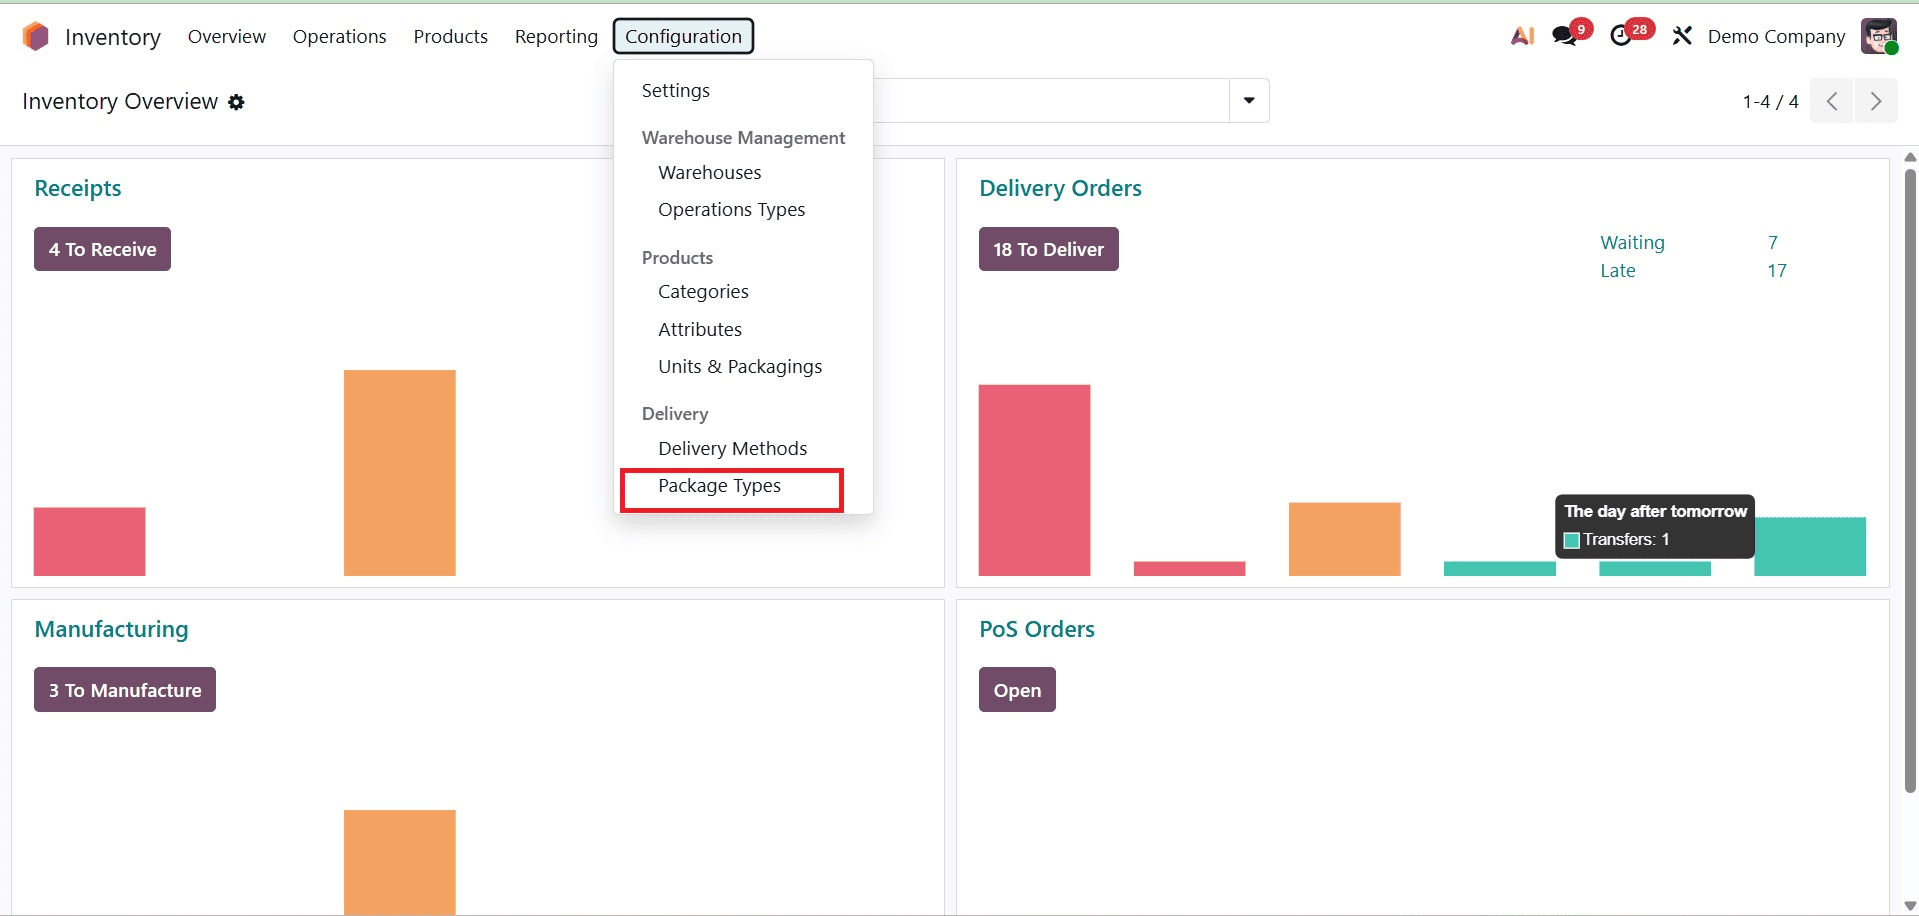The image size is (1919, 916).
Task: Open the search filters dropdown arrow
Action: pos(1247,100)
